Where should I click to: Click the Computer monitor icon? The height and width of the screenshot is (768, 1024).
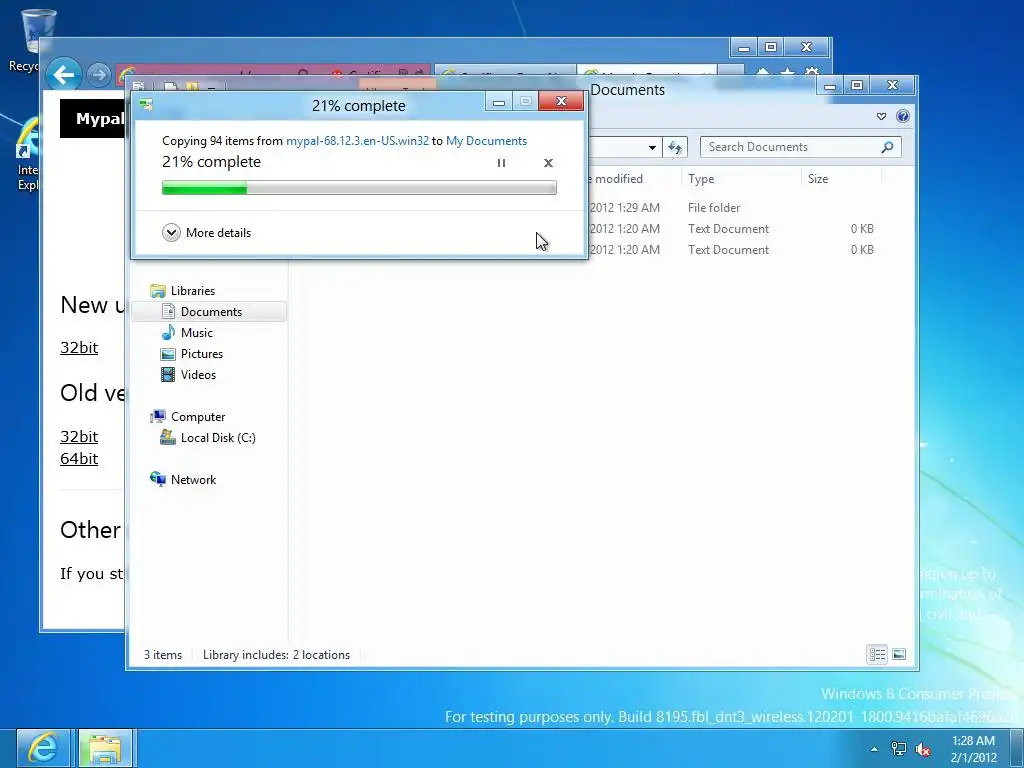pos(157,416)
